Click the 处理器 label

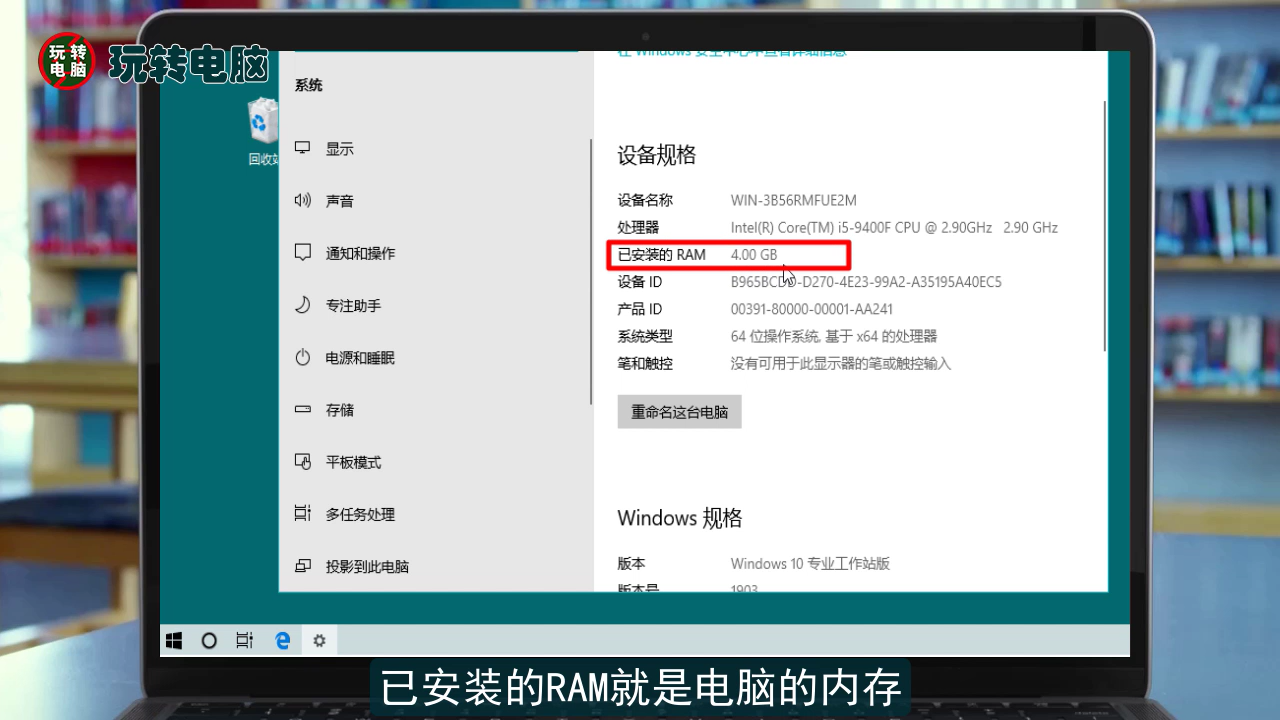pos(638,227)
